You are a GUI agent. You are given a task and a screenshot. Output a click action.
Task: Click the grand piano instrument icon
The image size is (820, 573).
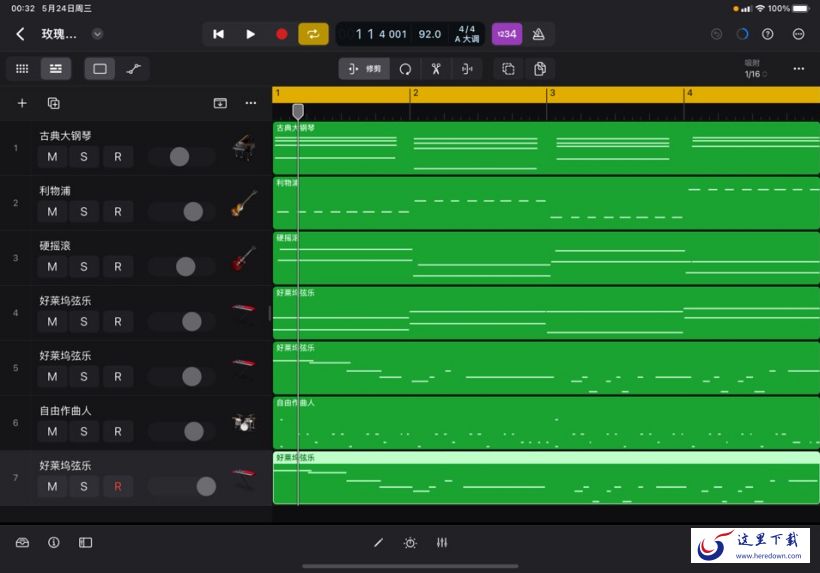click(244, 148)
